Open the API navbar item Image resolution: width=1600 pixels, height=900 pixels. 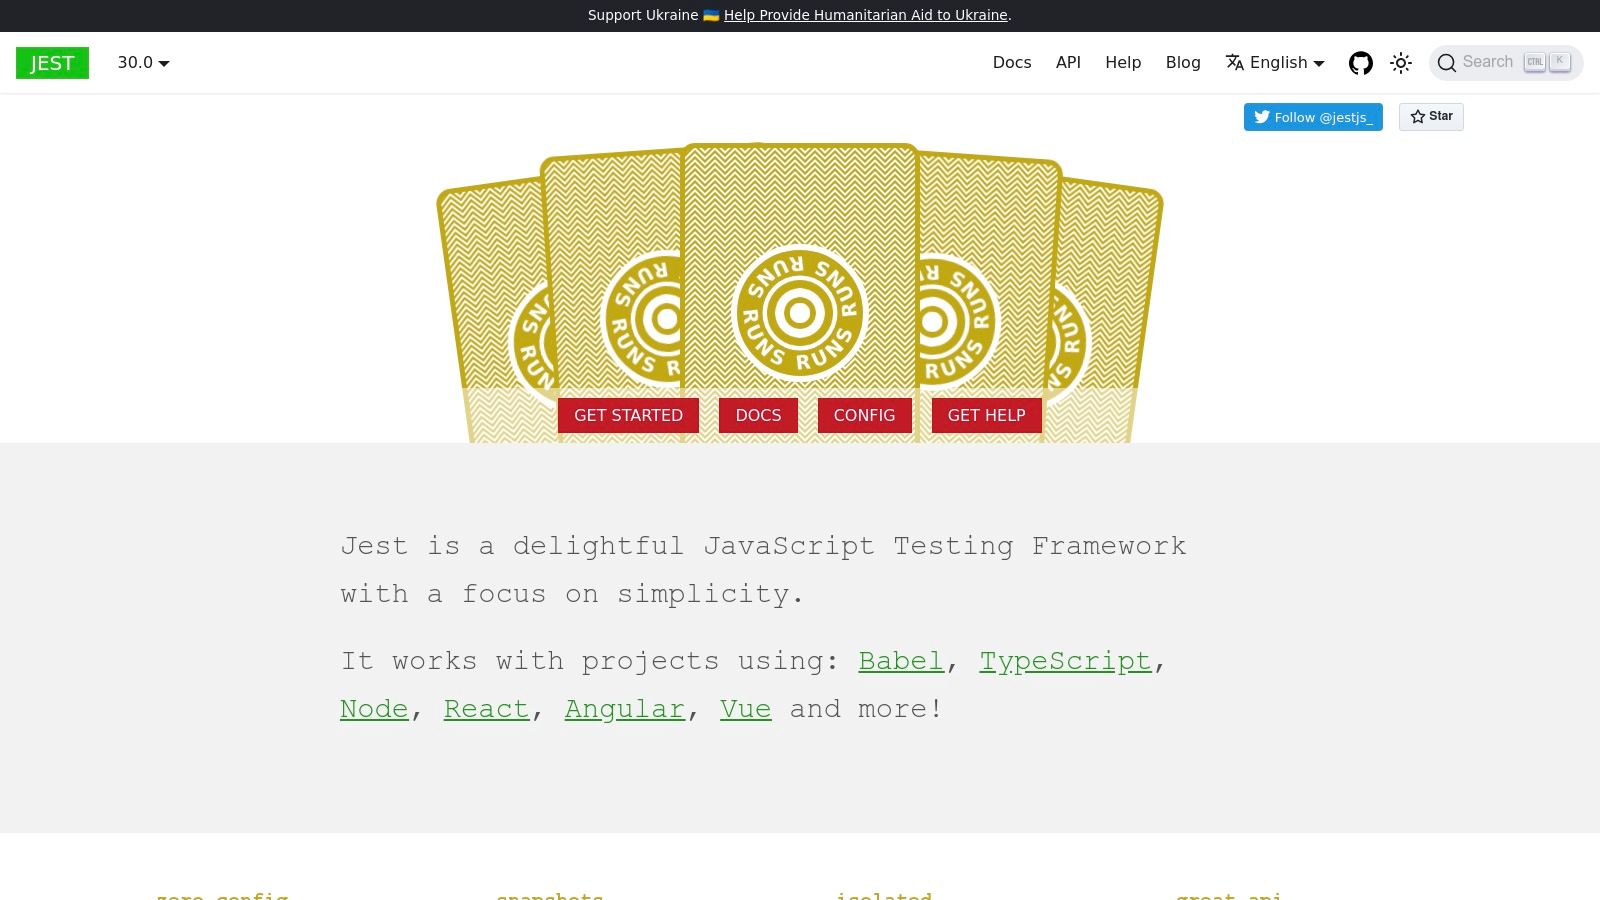[x=1068, y=63]
